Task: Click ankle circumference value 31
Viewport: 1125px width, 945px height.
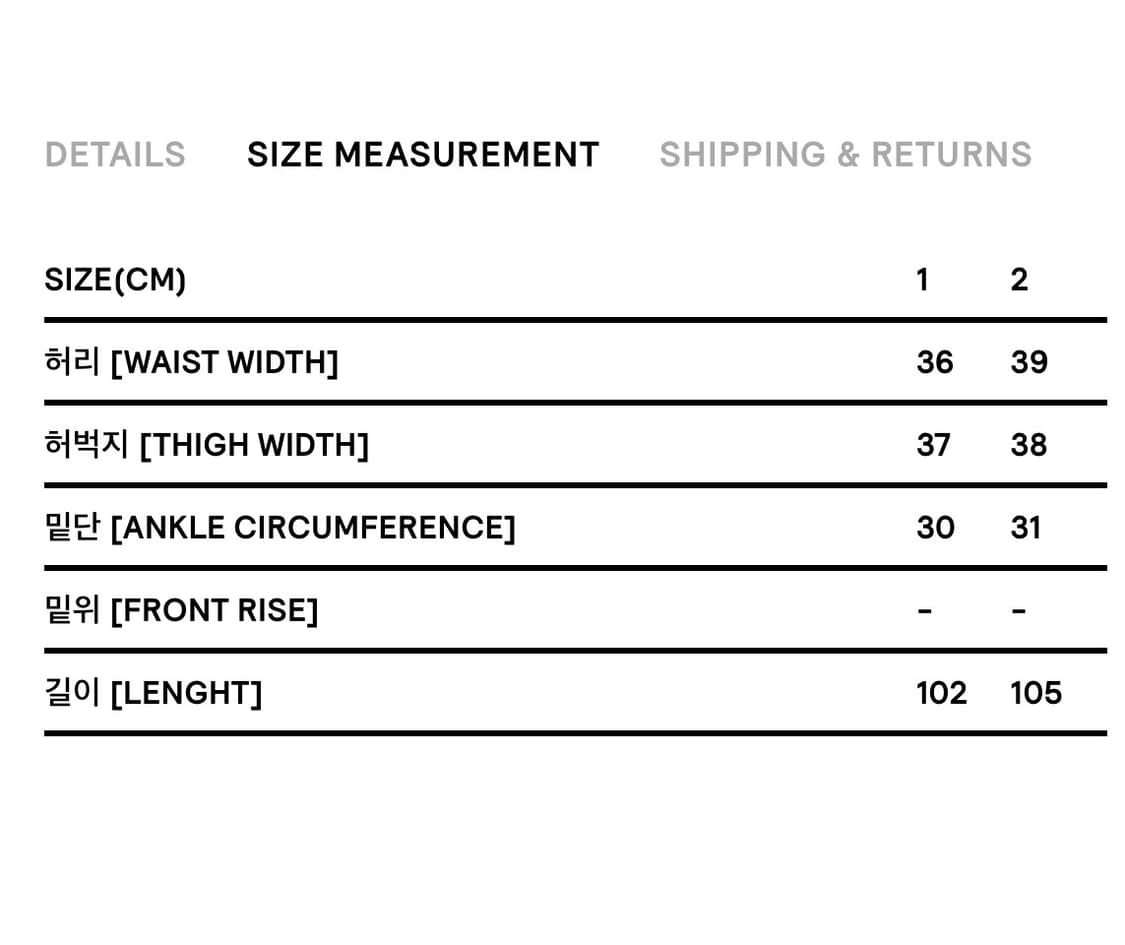Action: click(x=1025, y=527)
